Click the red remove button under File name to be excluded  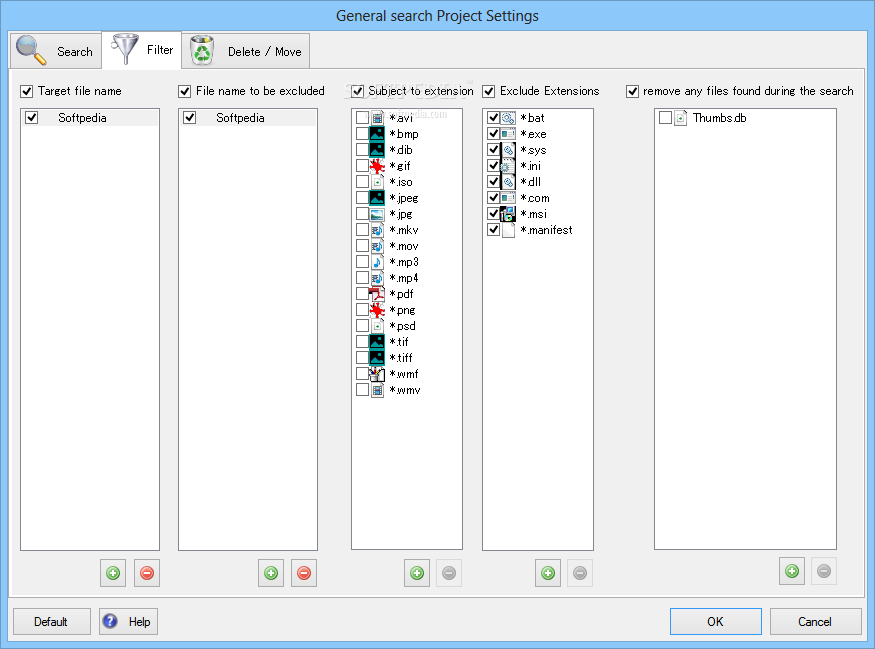(x=304, y=573)
